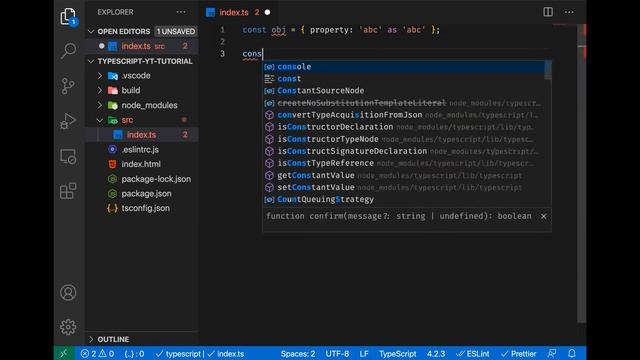This screenshot has width=640, height=360.
Task: Change UTF-8 file encoding
Action: (337, 354)
